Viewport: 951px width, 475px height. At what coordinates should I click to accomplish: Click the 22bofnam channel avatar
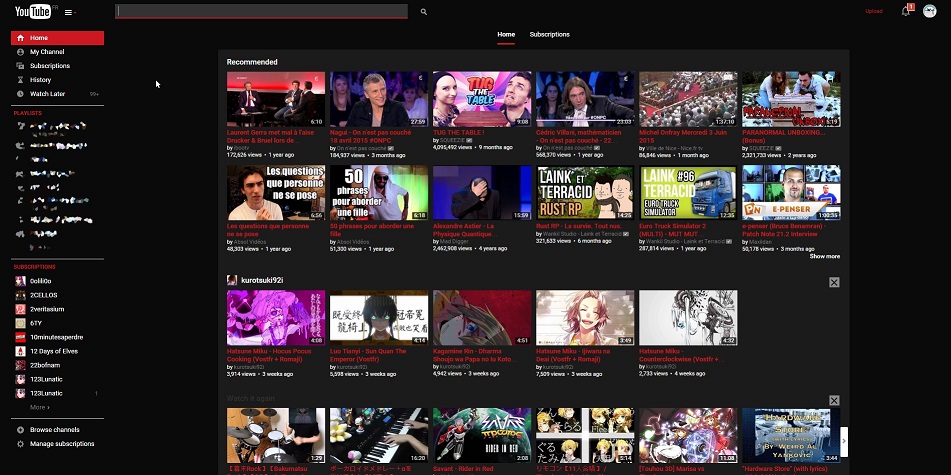(x=21, y=365)
